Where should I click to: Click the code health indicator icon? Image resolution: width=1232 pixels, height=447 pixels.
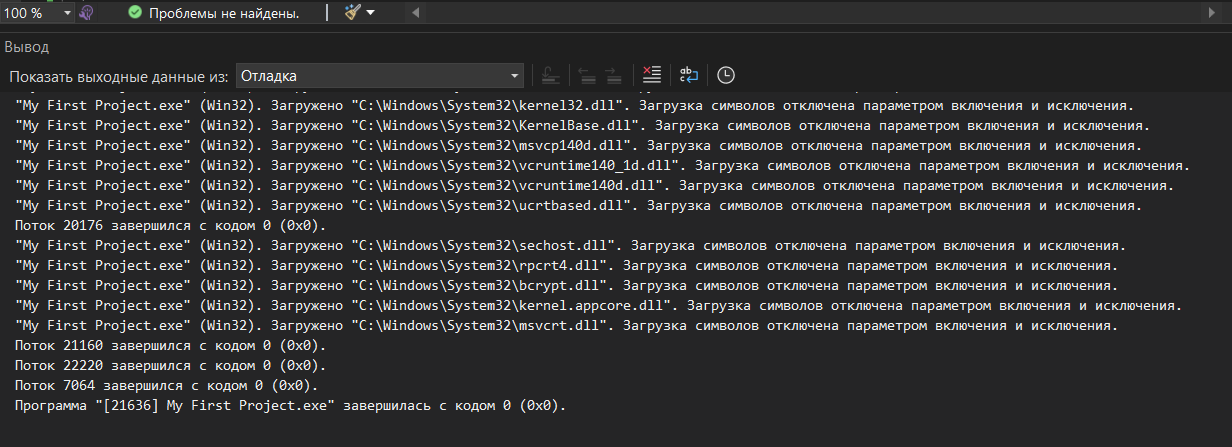click(87, 13)
